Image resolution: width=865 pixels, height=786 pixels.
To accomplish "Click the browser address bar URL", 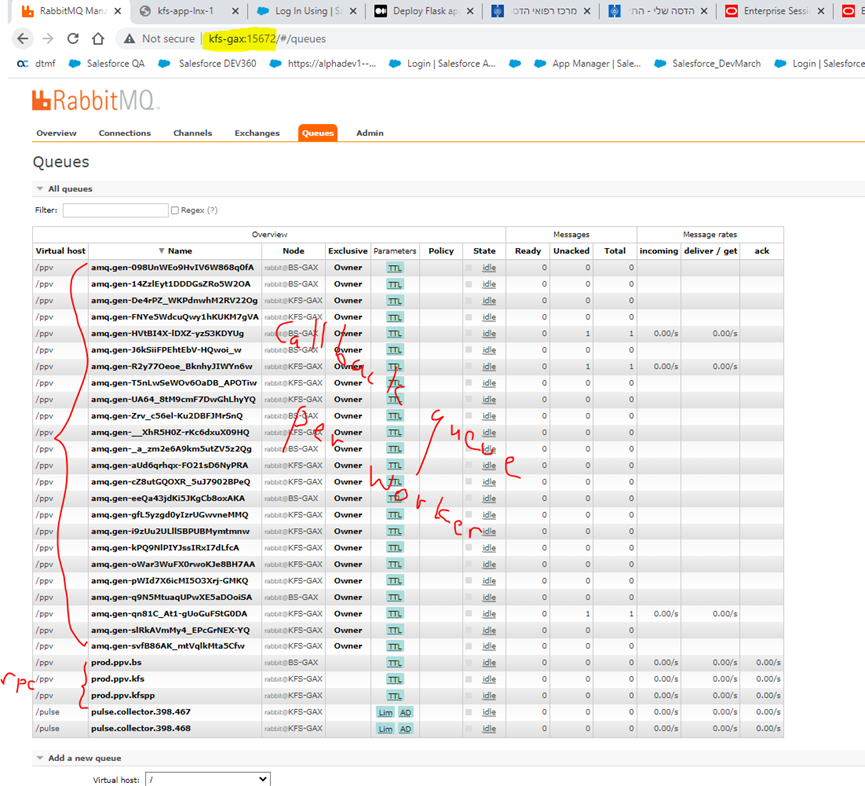I will coord(267,39).
